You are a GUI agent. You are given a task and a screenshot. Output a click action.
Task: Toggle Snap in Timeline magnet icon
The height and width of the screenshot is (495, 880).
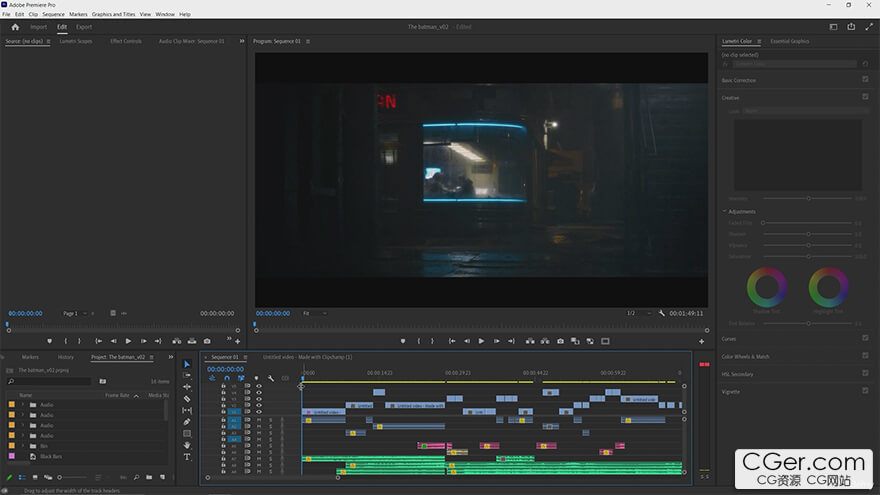227,378
